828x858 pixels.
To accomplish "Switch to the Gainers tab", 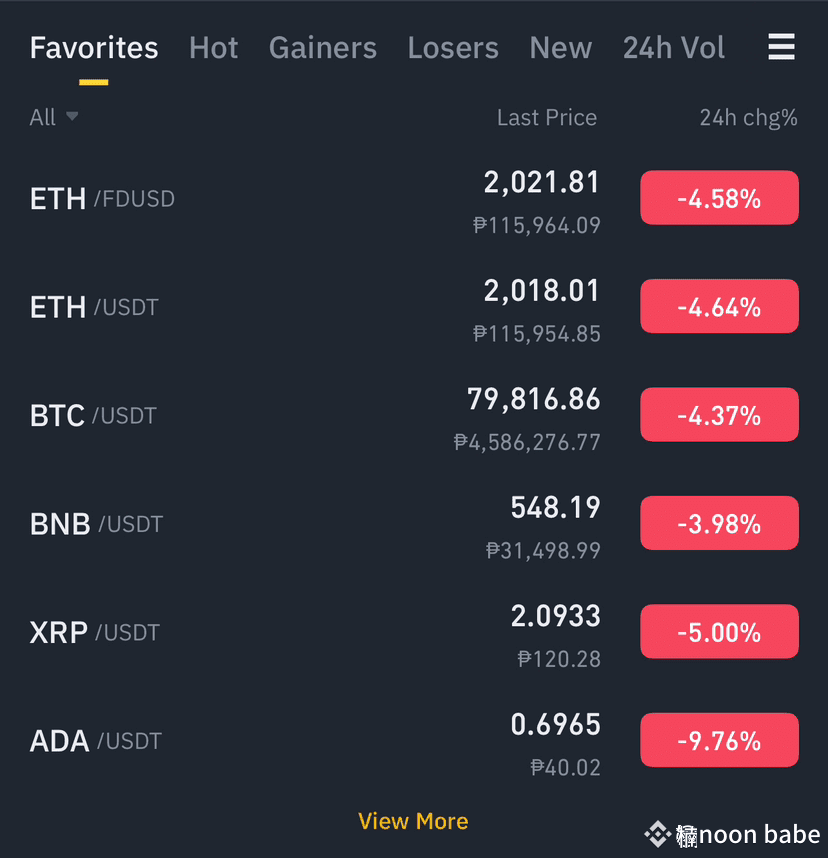I will point(323,48).
